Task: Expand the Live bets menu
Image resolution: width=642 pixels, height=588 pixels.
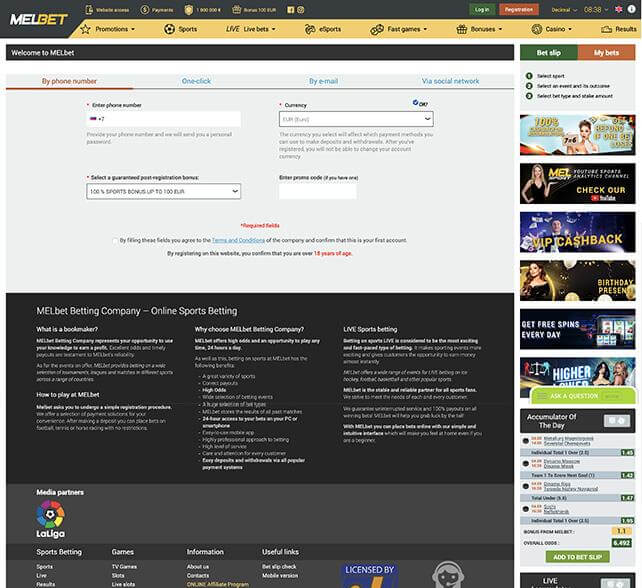Action: coord(251,29)
